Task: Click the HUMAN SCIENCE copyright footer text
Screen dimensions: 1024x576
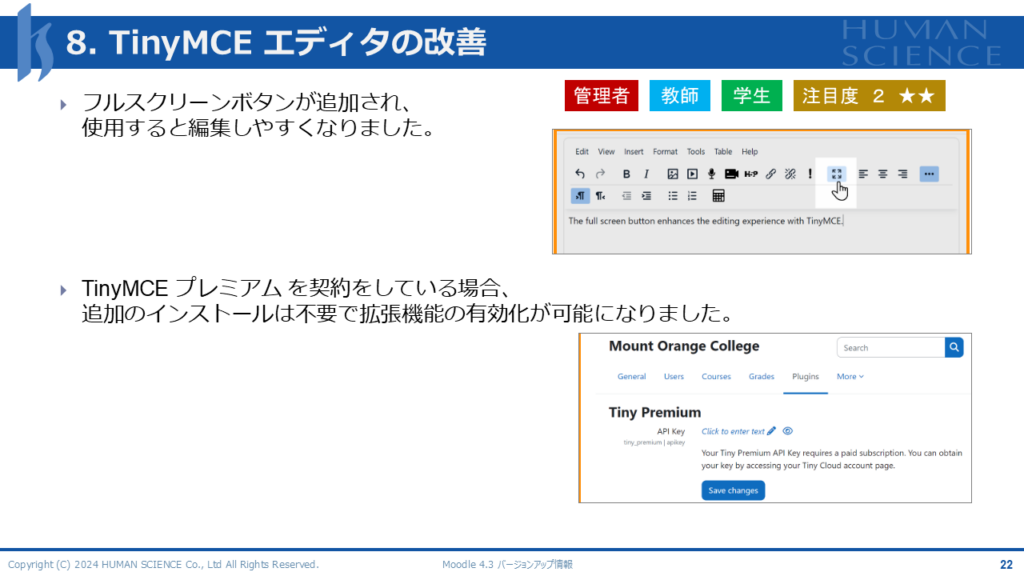Action: tap(163, 564)
